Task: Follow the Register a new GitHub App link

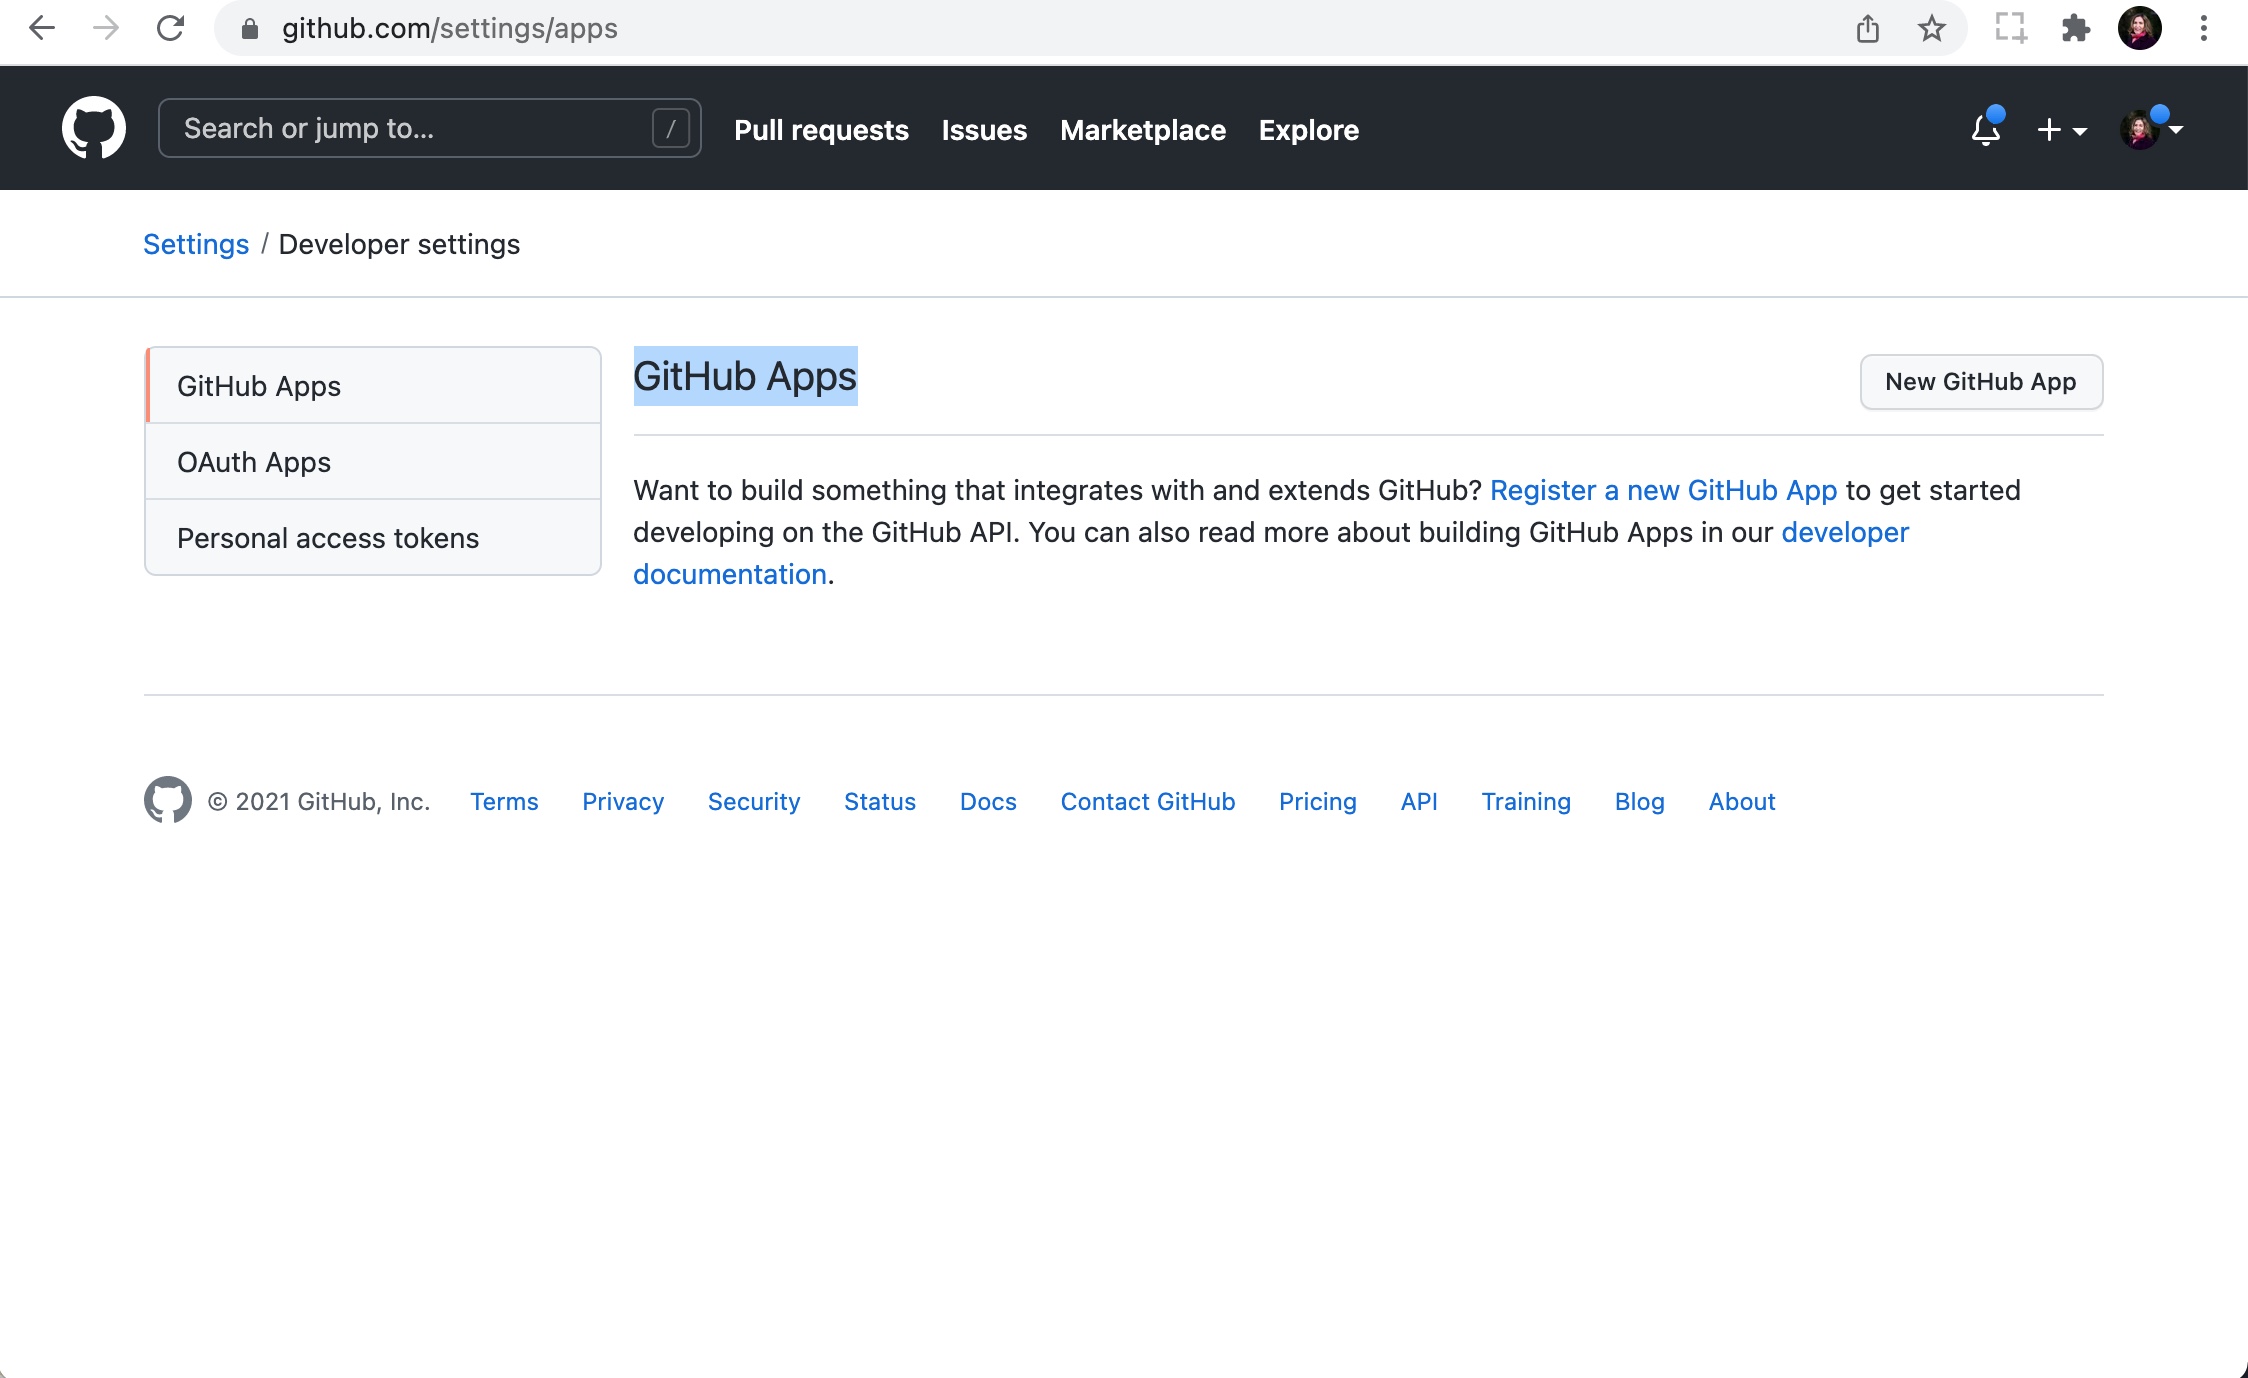Action: 1663,490
